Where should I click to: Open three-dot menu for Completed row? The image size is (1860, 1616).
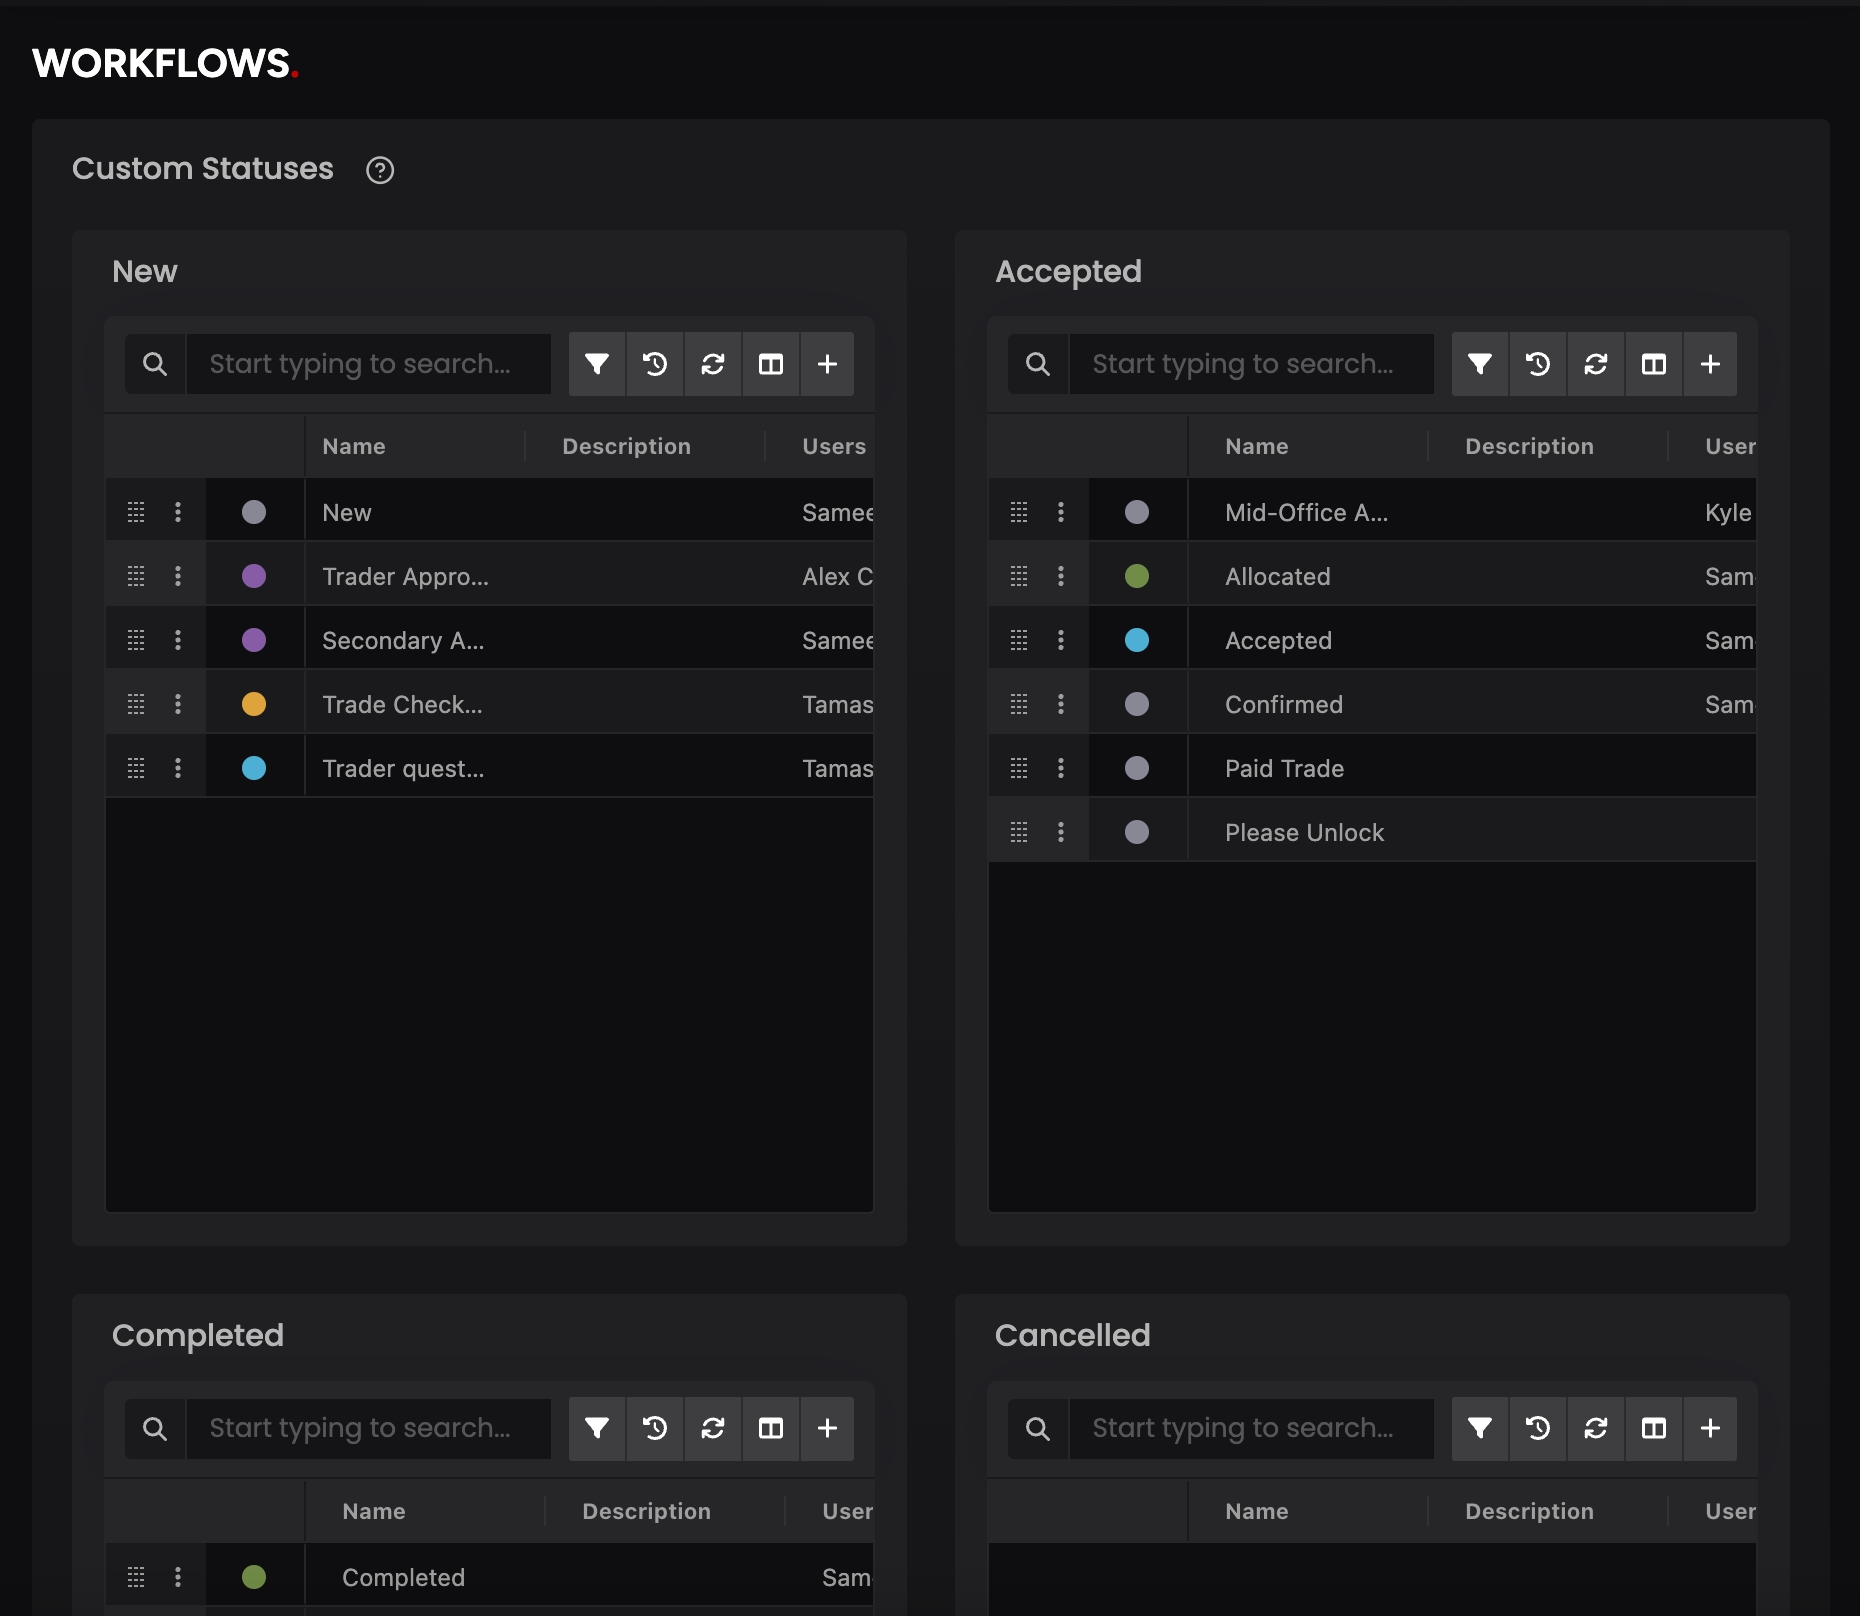(178, 1577)
